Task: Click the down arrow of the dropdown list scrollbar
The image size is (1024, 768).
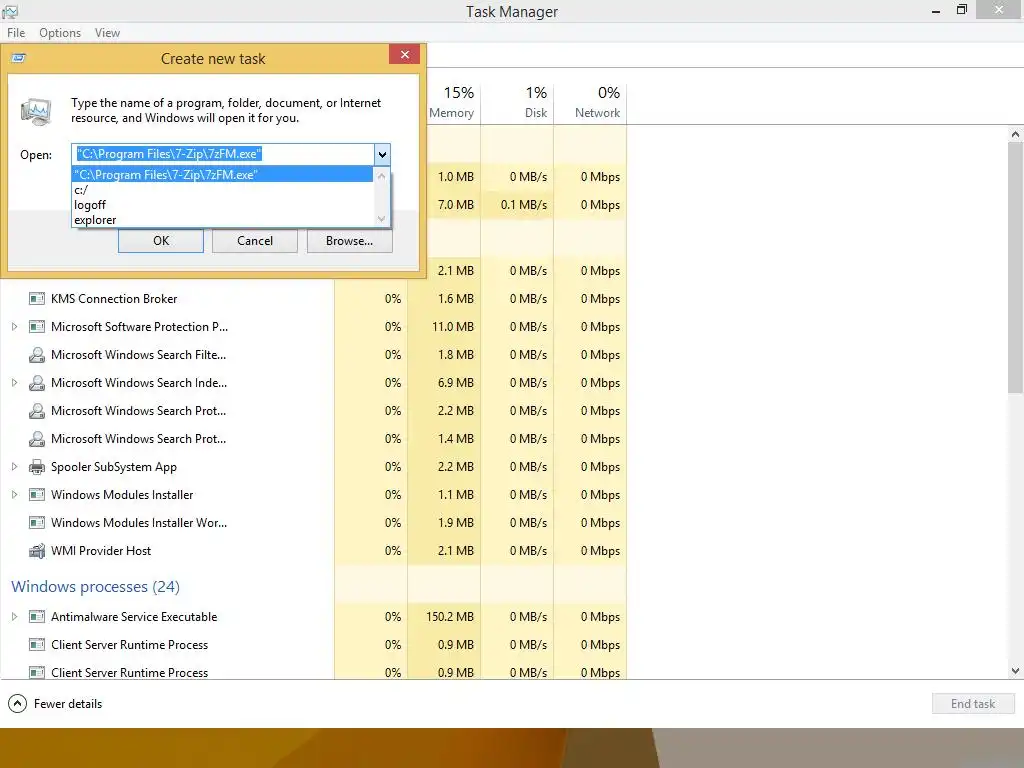Action: click(x=381, y=219)
